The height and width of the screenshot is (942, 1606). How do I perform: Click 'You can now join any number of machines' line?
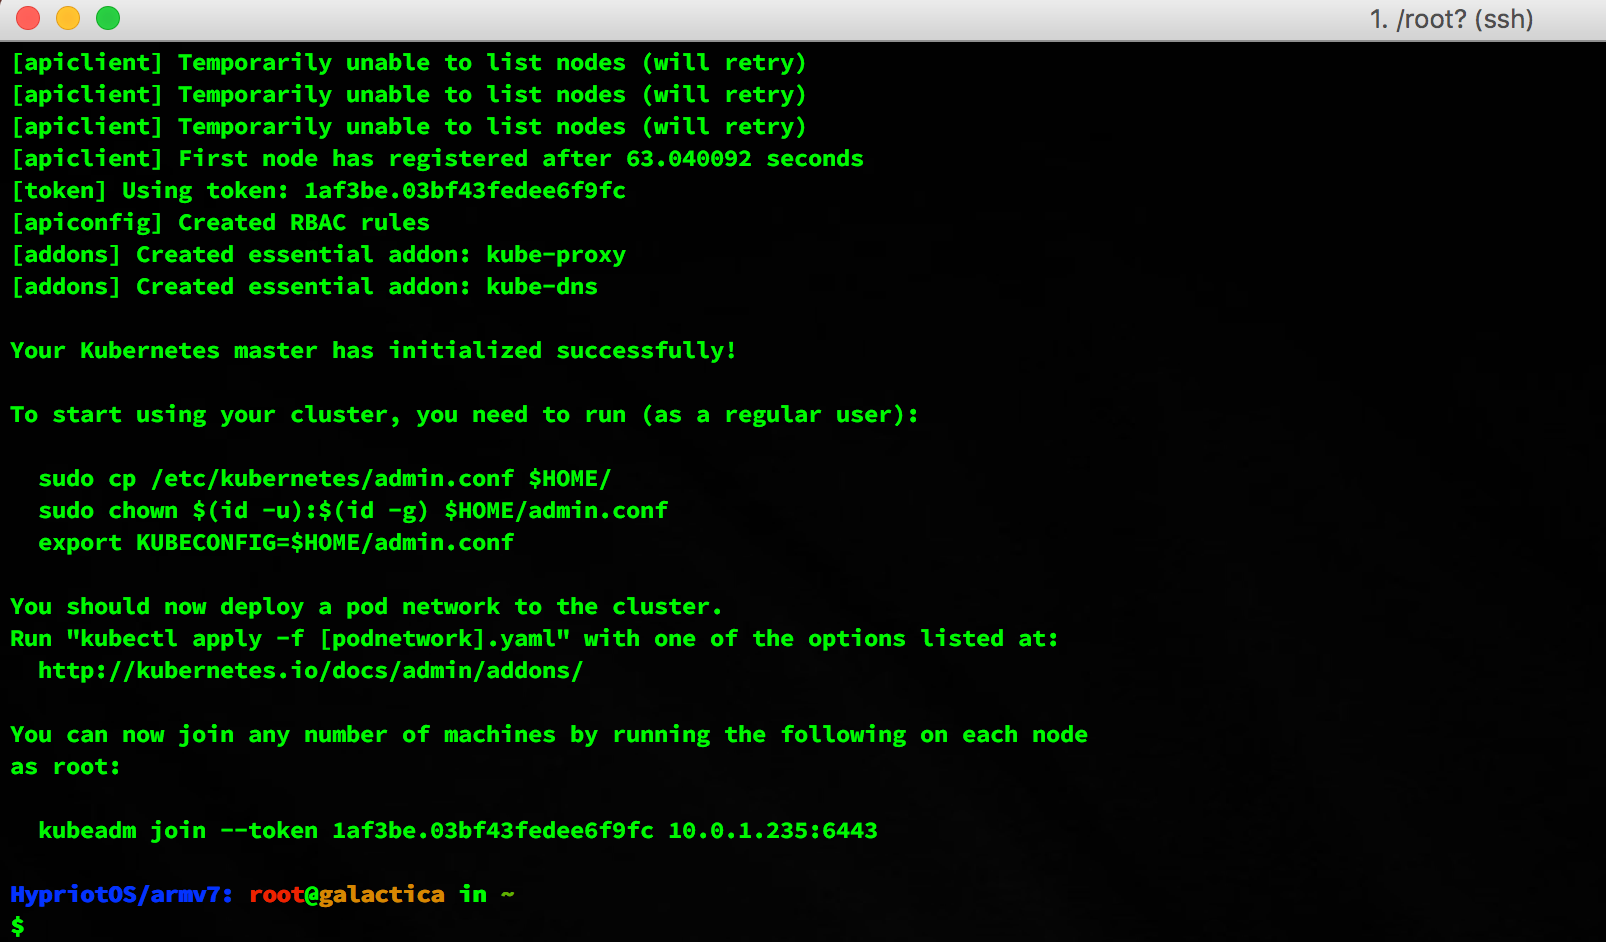549,735
